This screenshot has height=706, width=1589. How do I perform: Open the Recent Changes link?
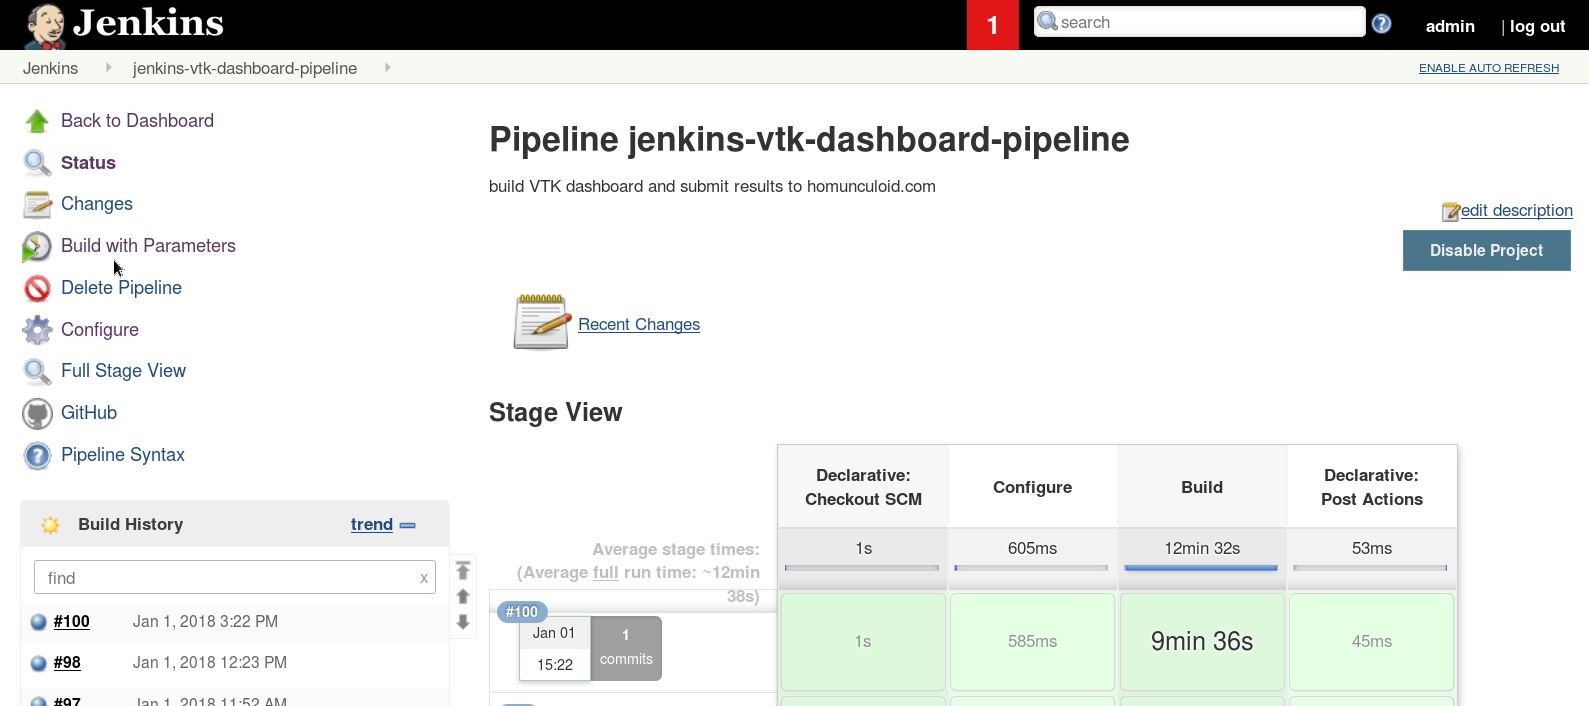click(x=639, y=325)
